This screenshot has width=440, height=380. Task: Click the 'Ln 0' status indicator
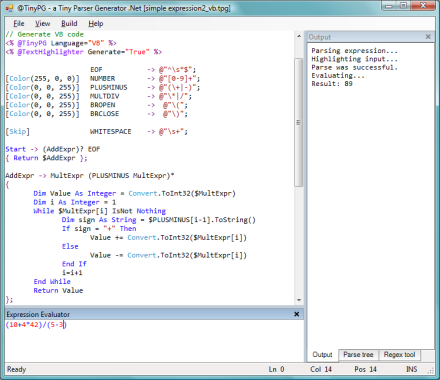point(276,369)
